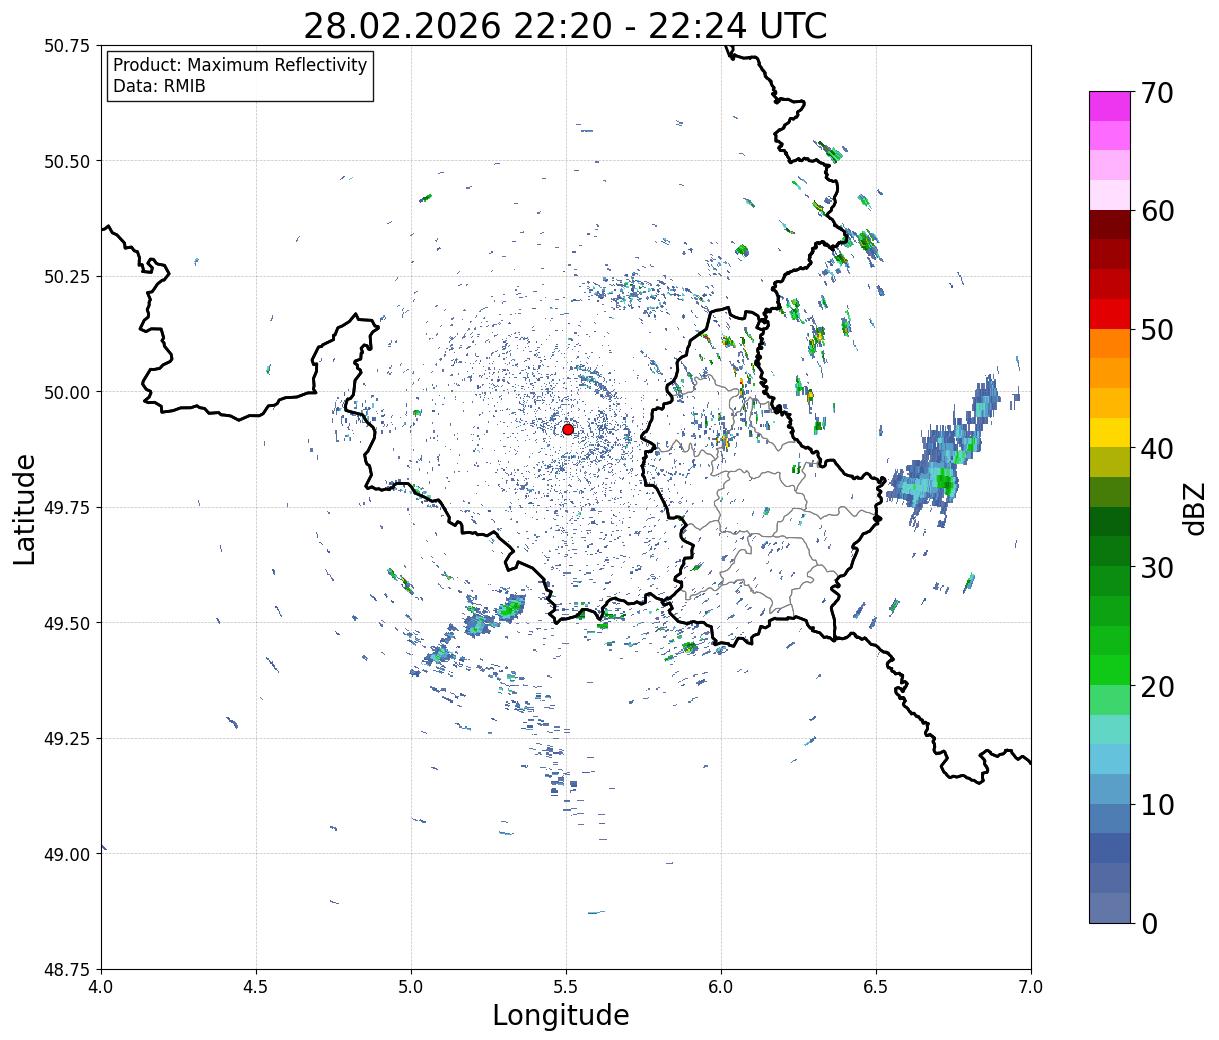Click the bright red colorbar swatch above 50

(x=1110, y=313)
